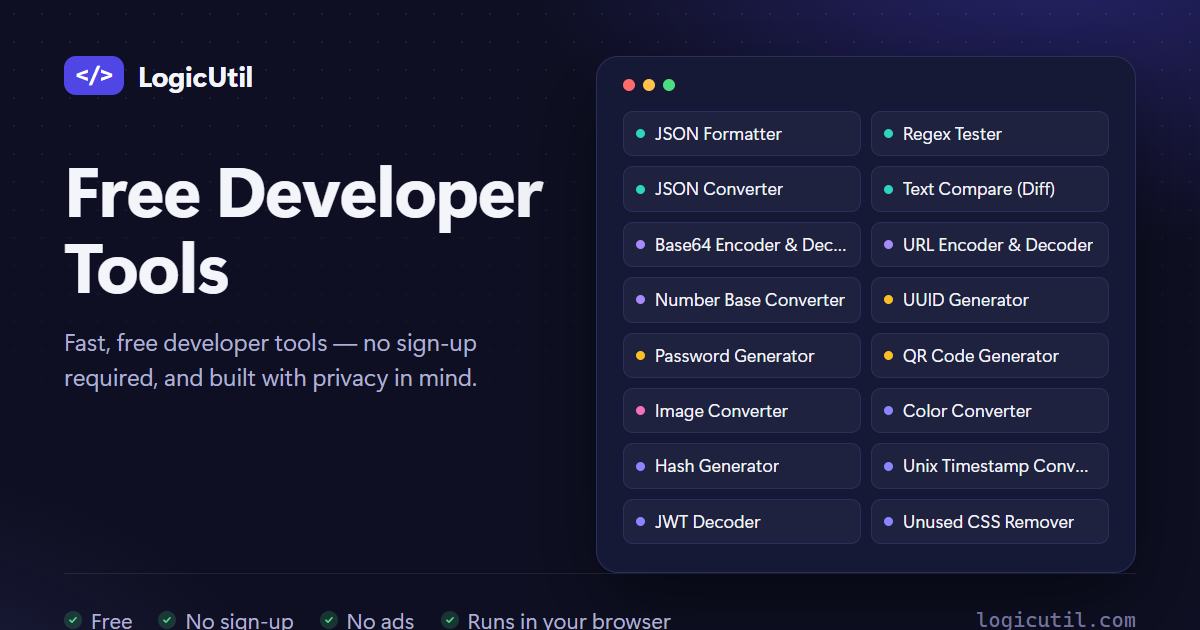Screen dimensions: 1200x630
Task: Open the Regex Tester tool
Action: coord(990,134)
